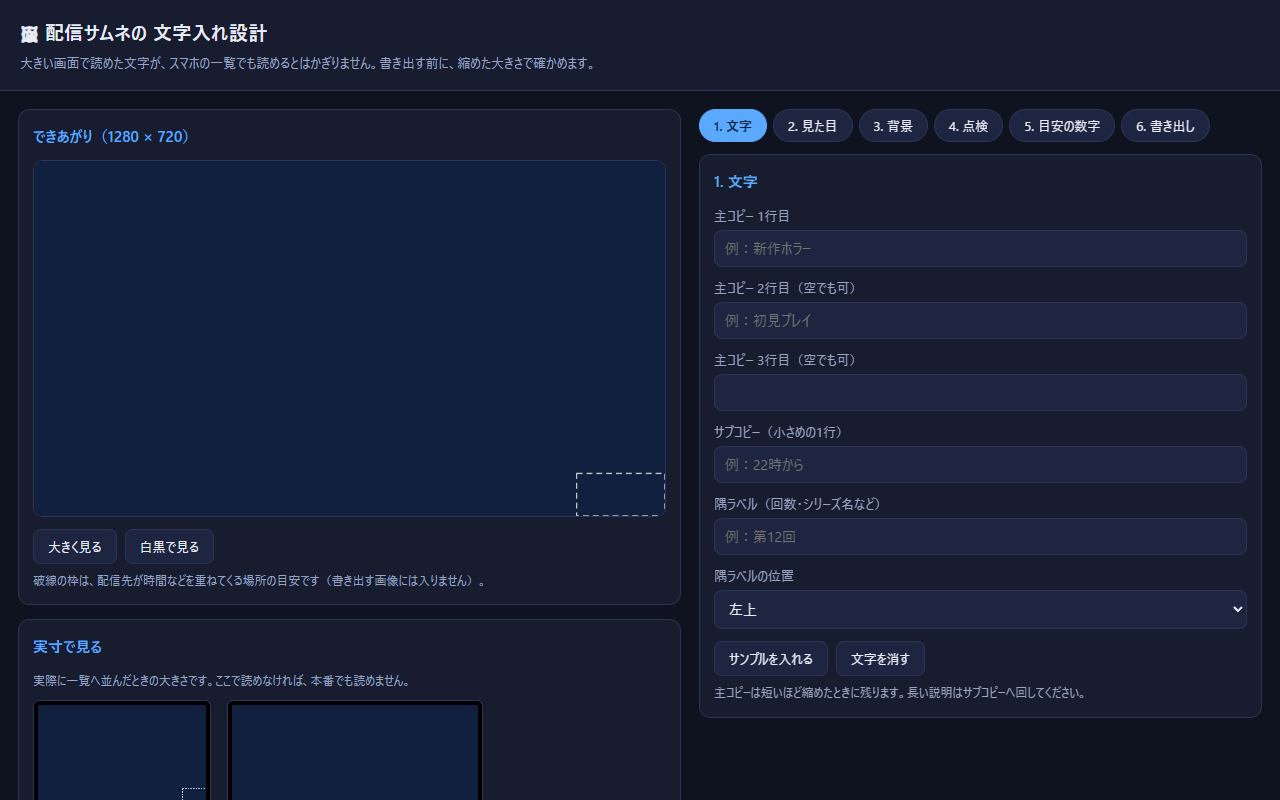Switch to the 1. 文字 tab

pos(733,126)
